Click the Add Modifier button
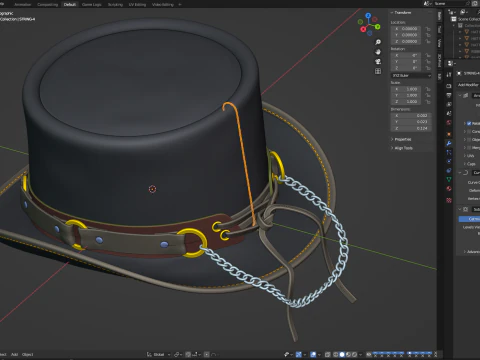Screen dimensions: 480x360 coord(469,85)
